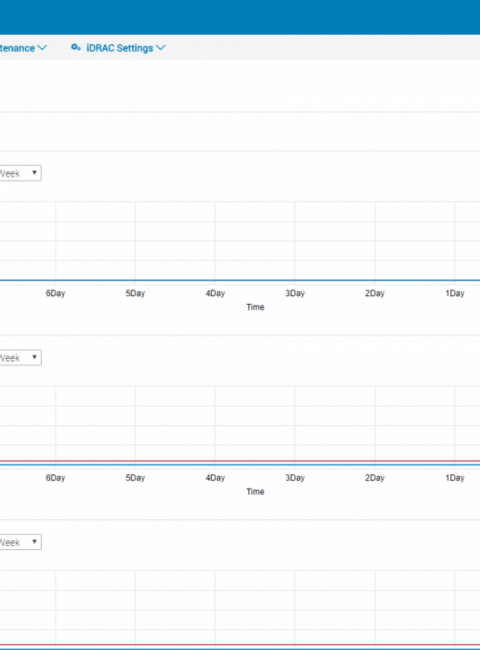This screenshot has height=650, width=480.
Task: Click the 4Day label on the middle chart
Action: tap(215, 478)
